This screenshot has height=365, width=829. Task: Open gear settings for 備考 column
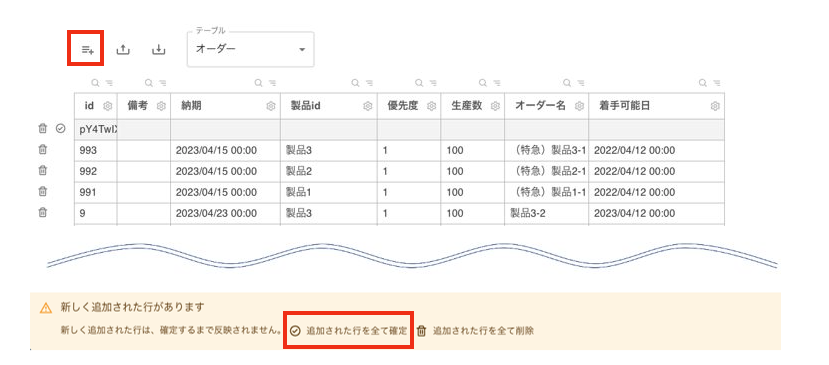161,106
